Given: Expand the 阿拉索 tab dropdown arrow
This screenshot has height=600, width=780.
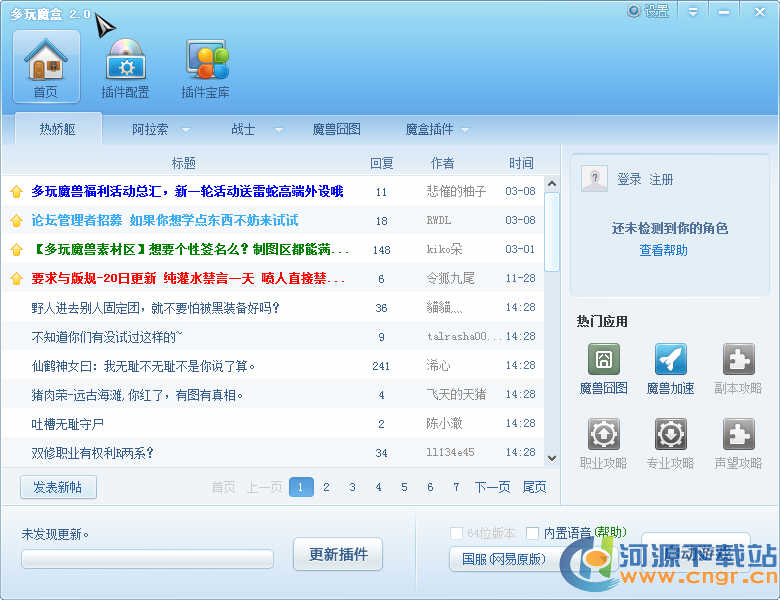Looking at the screenshot, I should 188,130.
